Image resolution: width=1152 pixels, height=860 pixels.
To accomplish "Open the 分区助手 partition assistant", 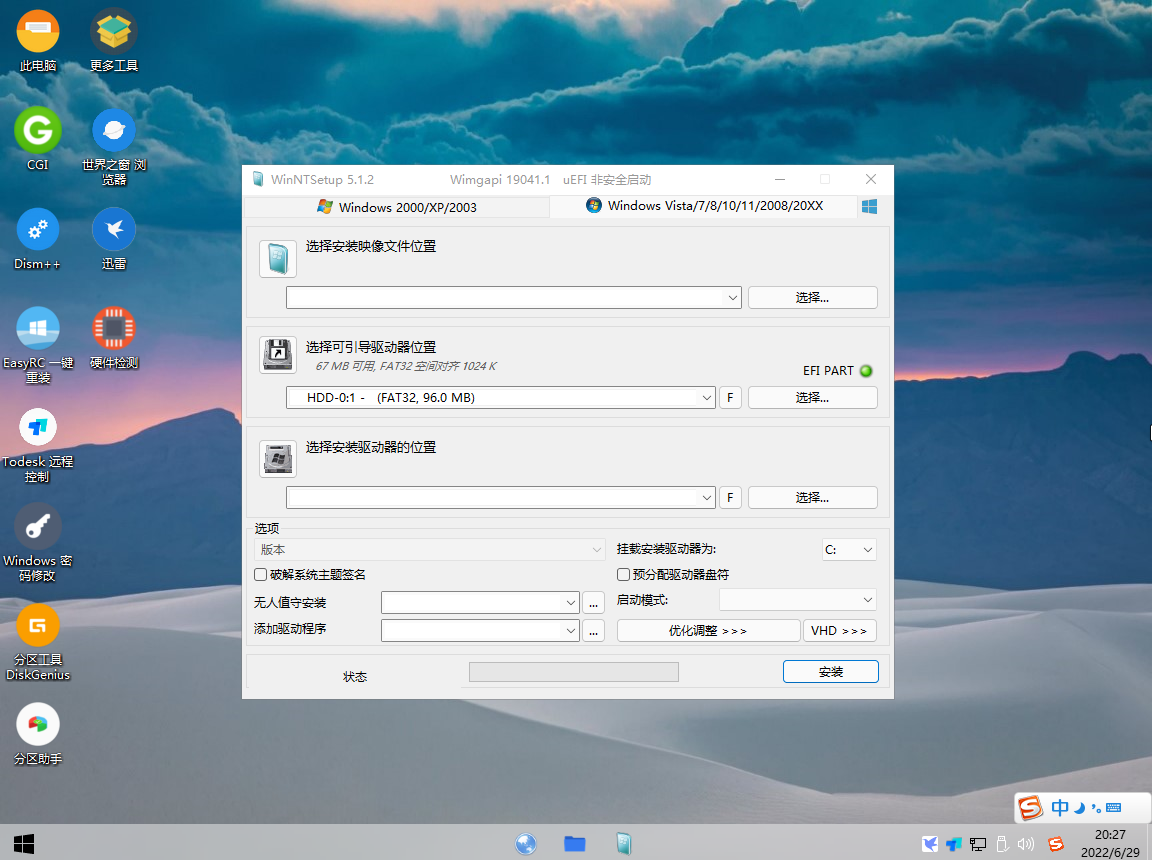I will [x=37, y=723].
